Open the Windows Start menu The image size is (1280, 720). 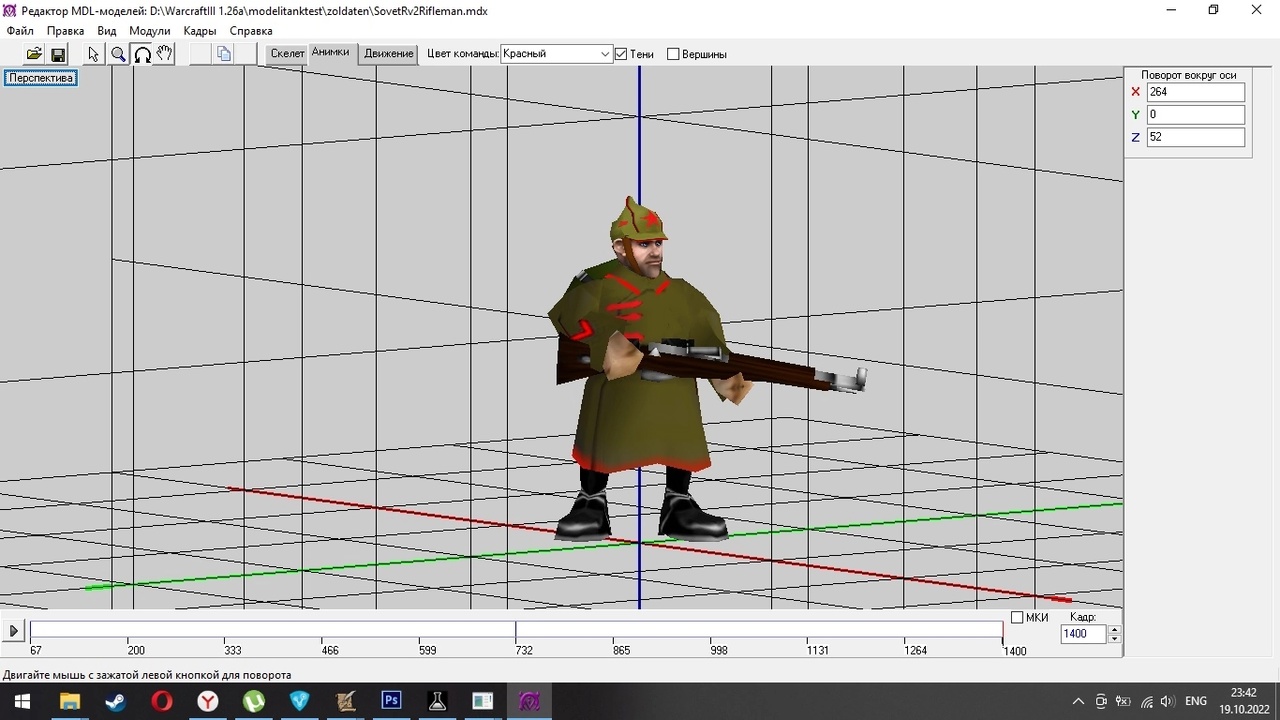(x=22, y=701)
